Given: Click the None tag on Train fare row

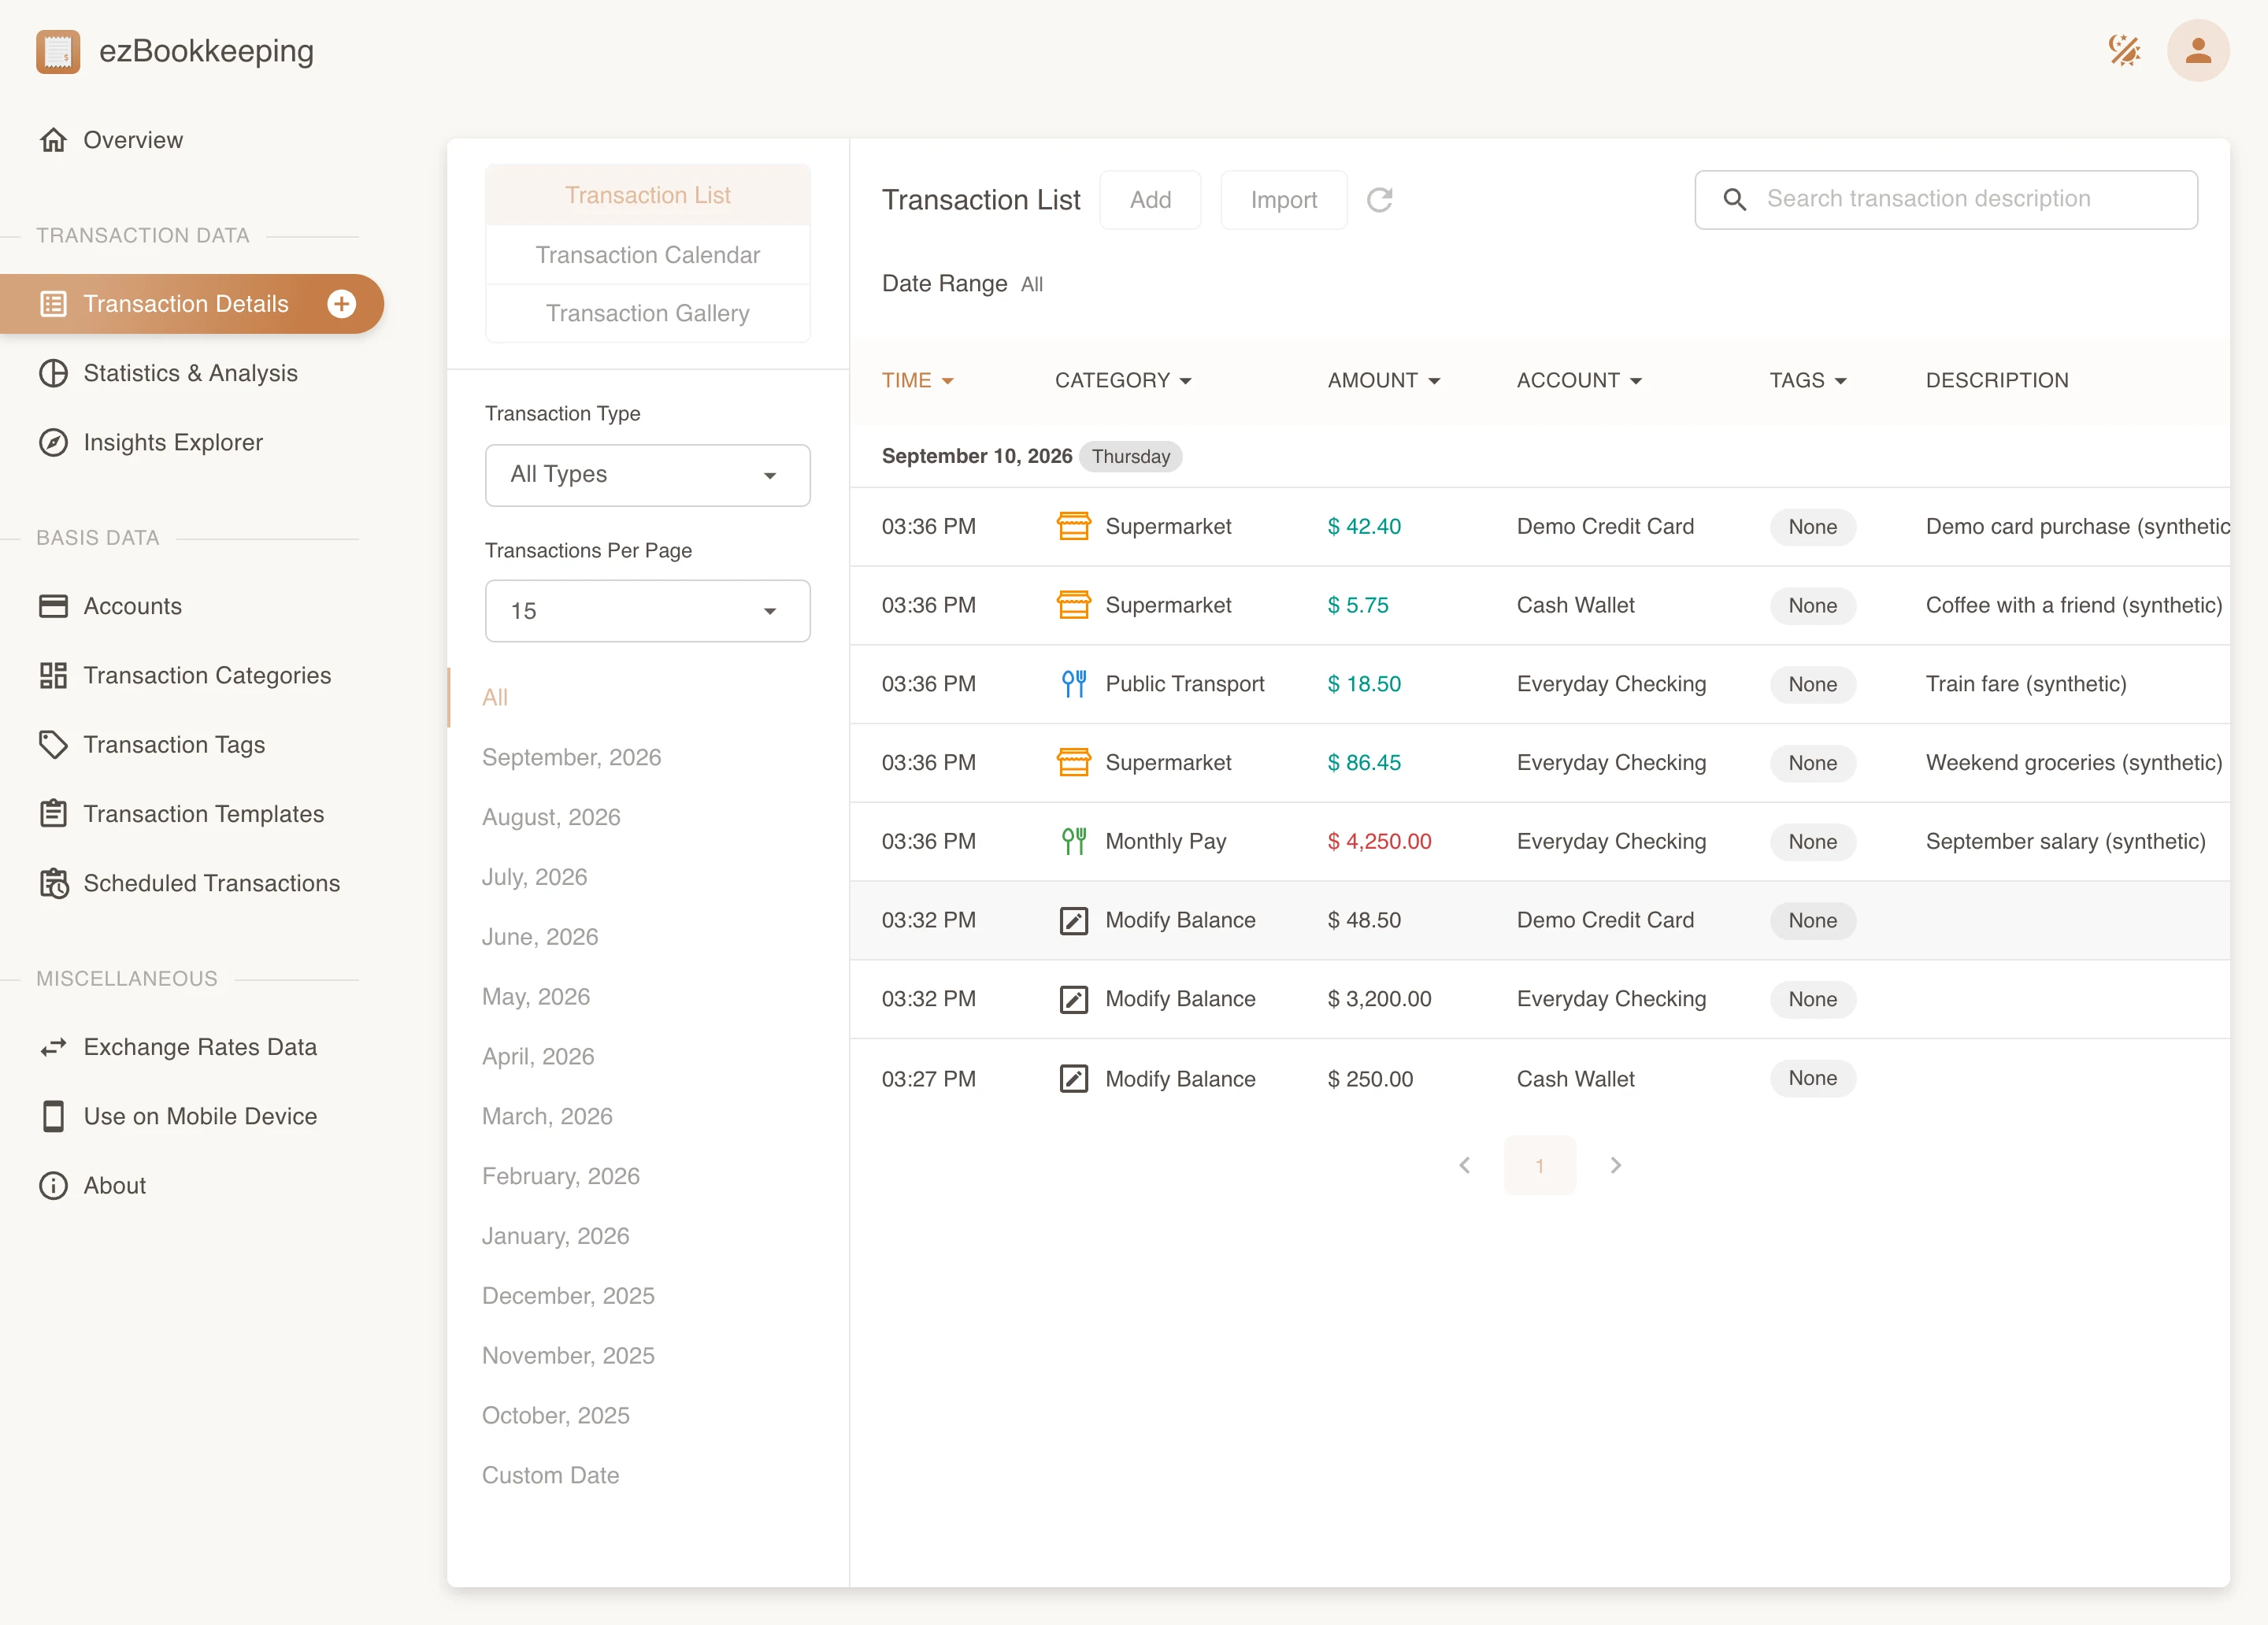Looking at the screenshot, I should point(1812,684).
